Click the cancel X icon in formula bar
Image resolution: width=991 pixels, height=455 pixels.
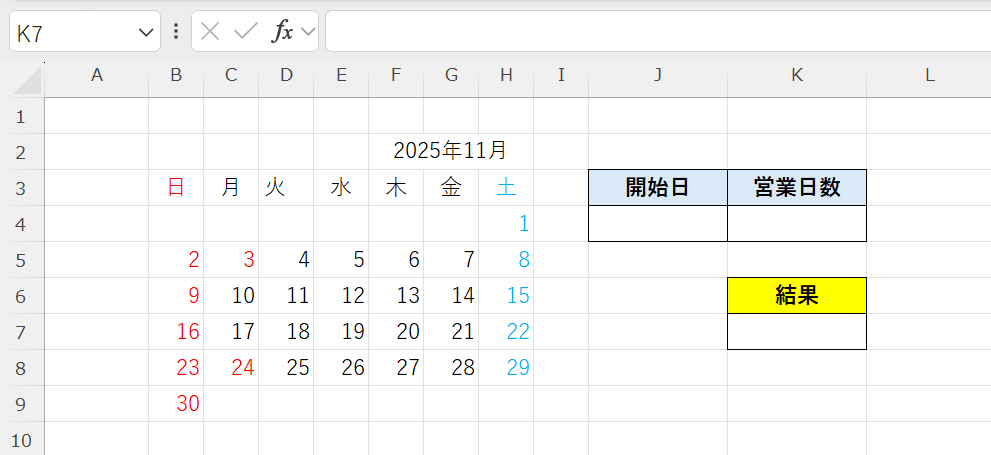coord(209,31)
